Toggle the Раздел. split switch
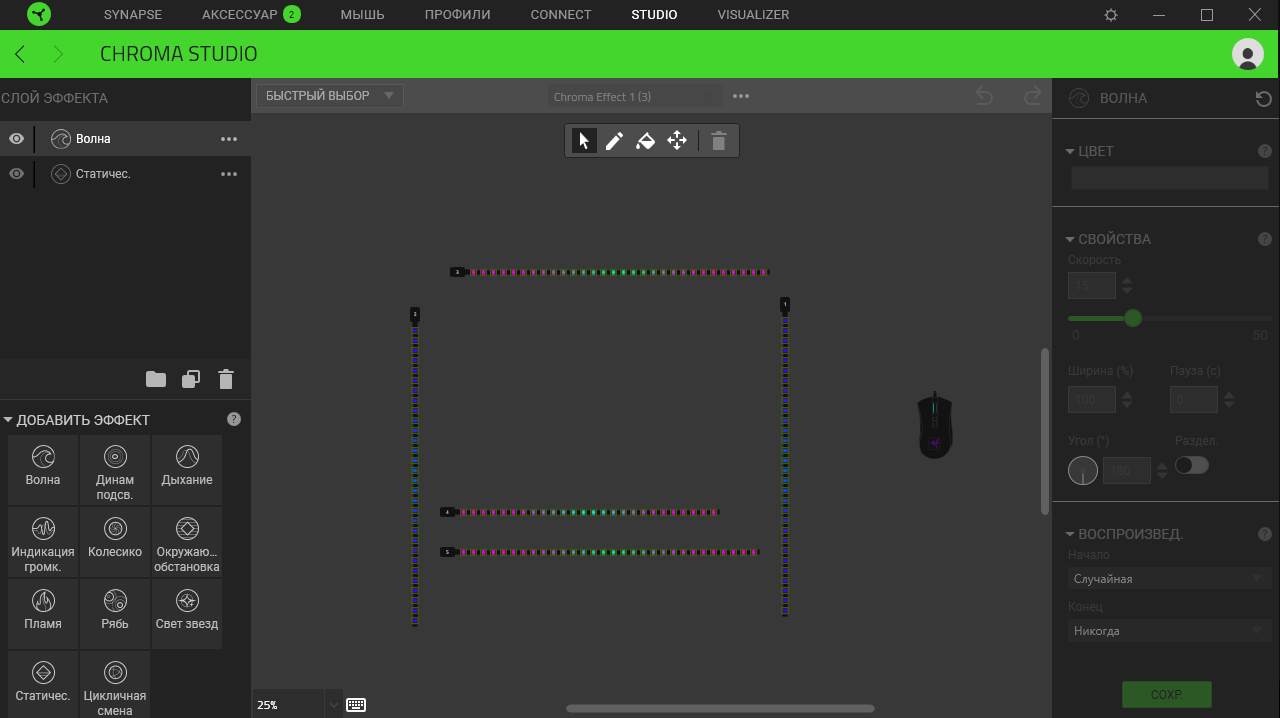Screen dimensions: 1280x718 coord(1192,465)
